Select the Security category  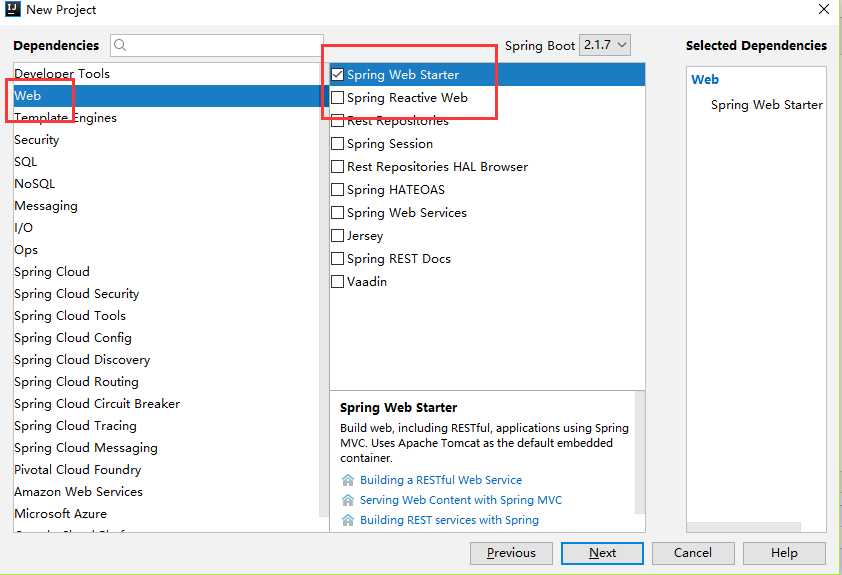[x=166, y=140]
